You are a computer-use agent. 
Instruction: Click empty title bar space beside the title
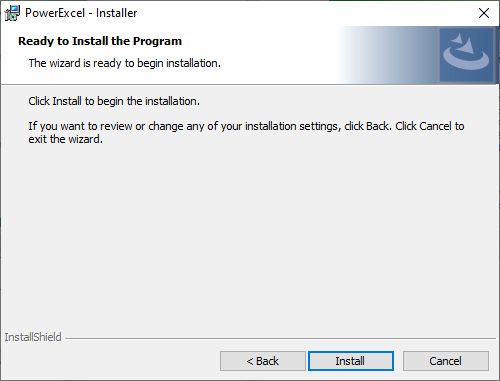300,13
